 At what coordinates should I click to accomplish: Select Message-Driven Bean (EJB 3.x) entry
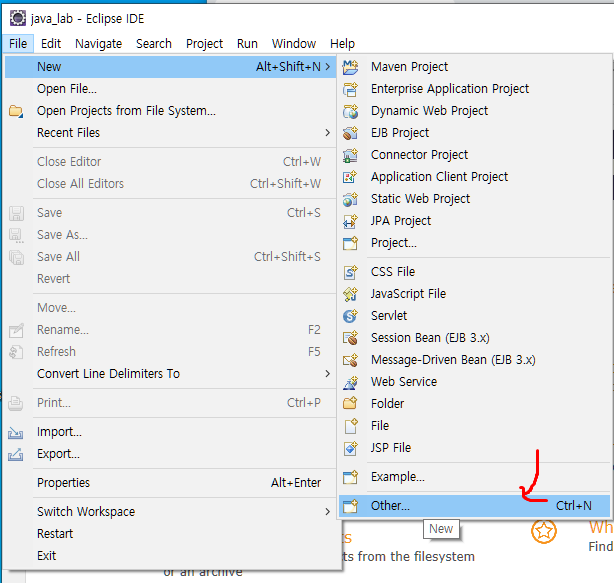[475, 359]
